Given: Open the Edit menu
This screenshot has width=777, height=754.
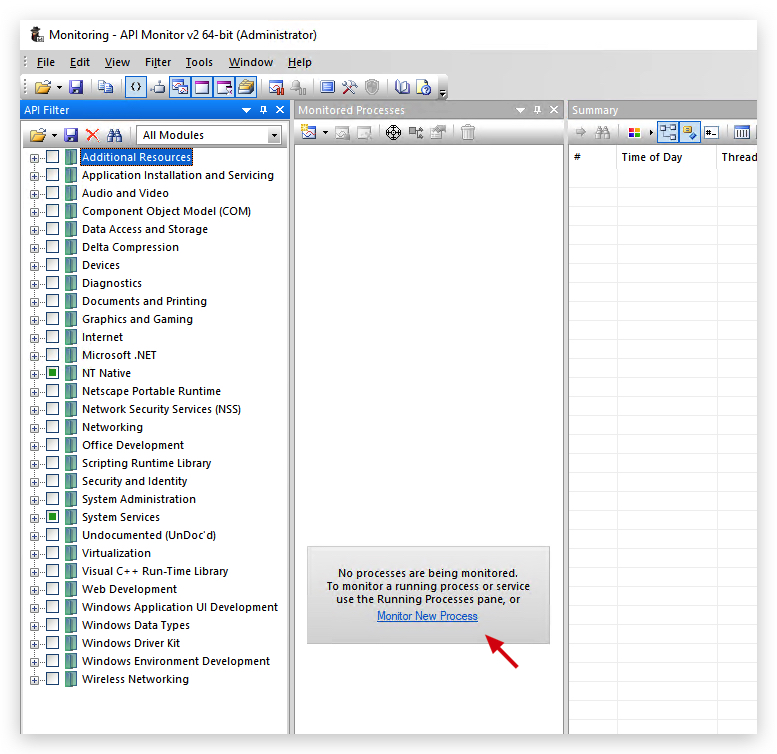Looking at the screenshot, I should pyautogui.click(x=80, y=62).
